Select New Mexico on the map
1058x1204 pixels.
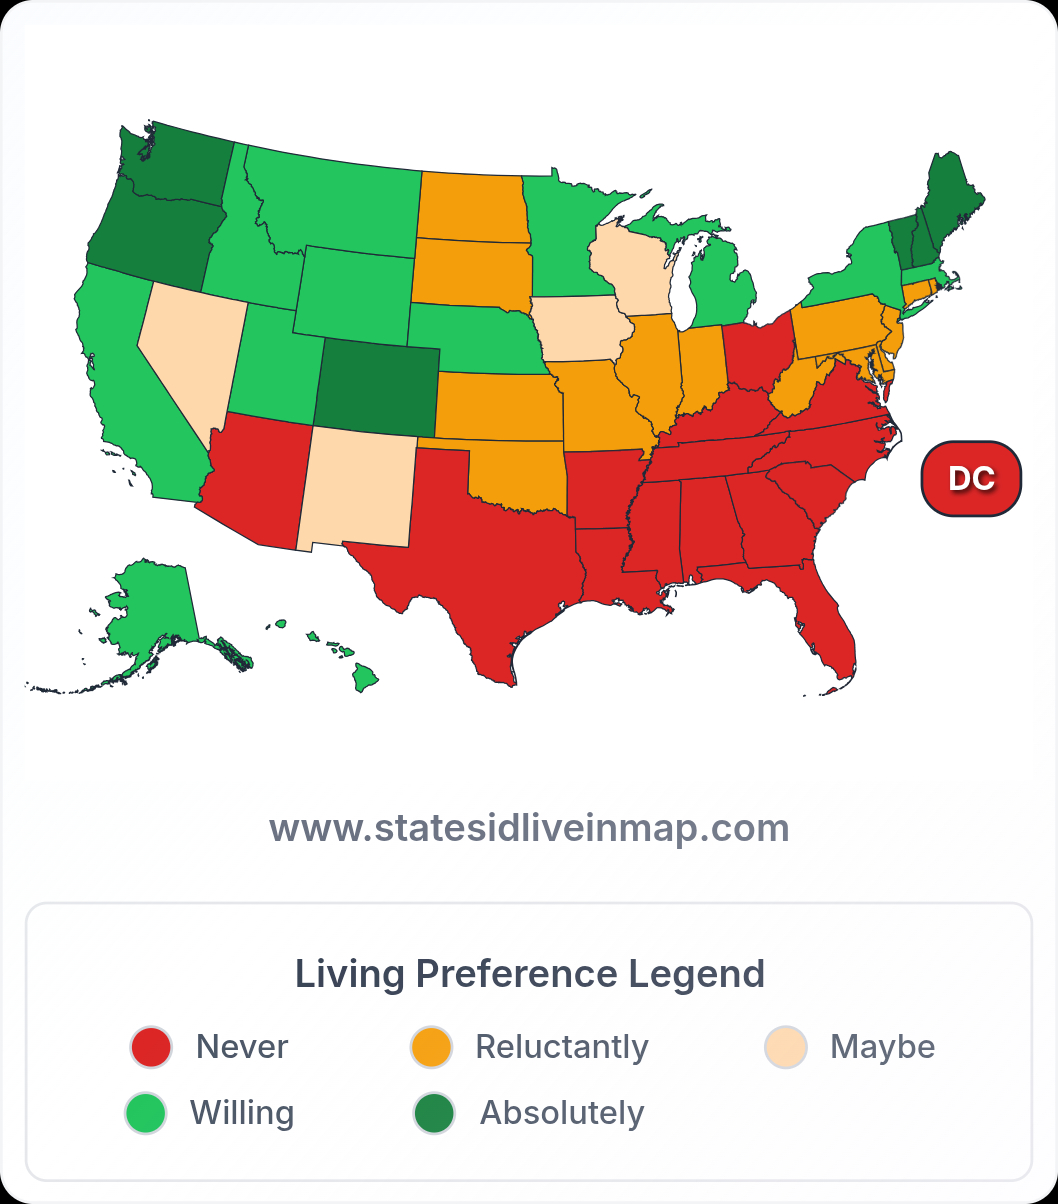click(x=358, y=488)
